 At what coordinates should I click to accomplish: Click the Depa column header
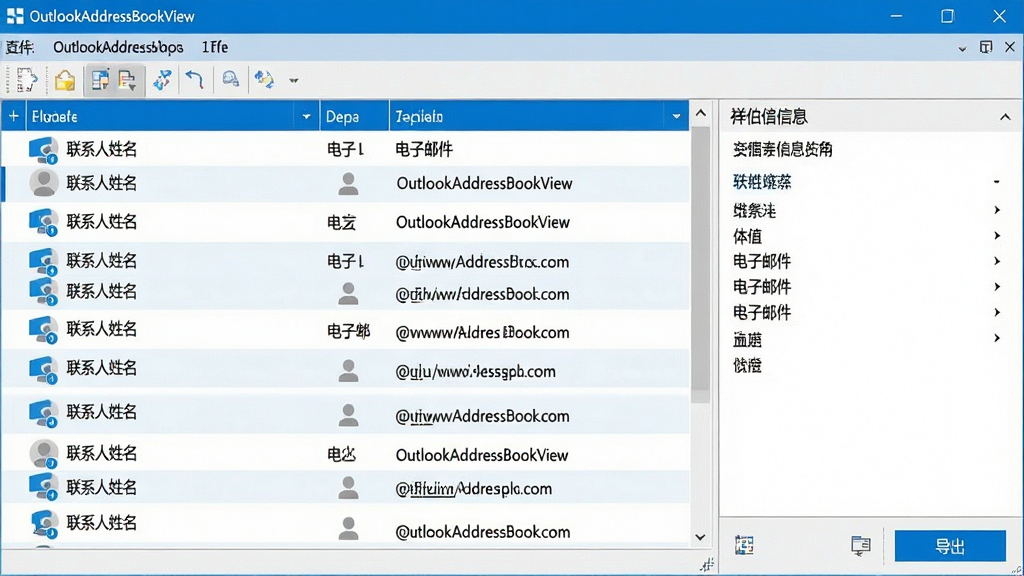354,116
